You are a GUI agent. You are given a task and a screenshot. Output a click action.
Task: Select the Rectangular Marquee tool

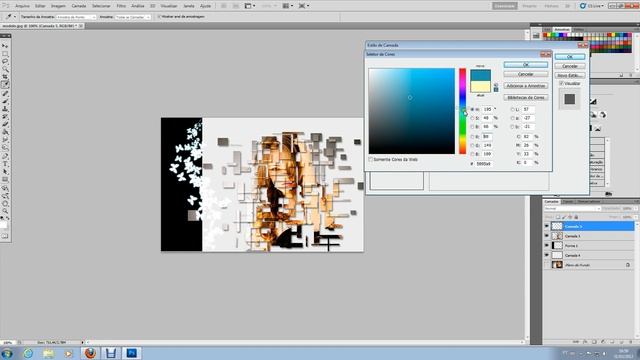tap(5, 53)
